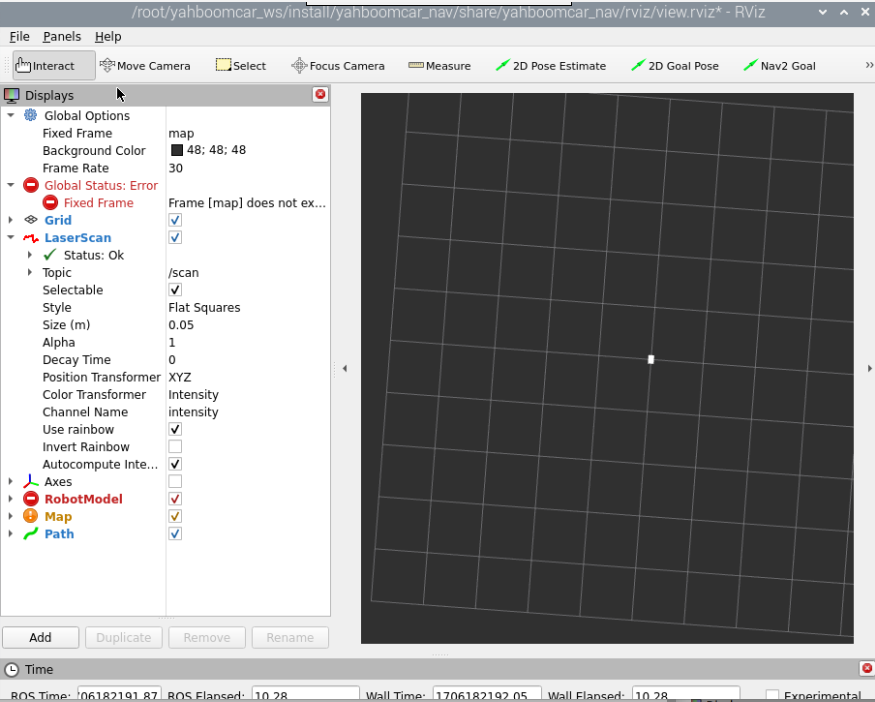875x702 pixels.
Task: Click the white marker in 3D view
Action: coord(651,359)
